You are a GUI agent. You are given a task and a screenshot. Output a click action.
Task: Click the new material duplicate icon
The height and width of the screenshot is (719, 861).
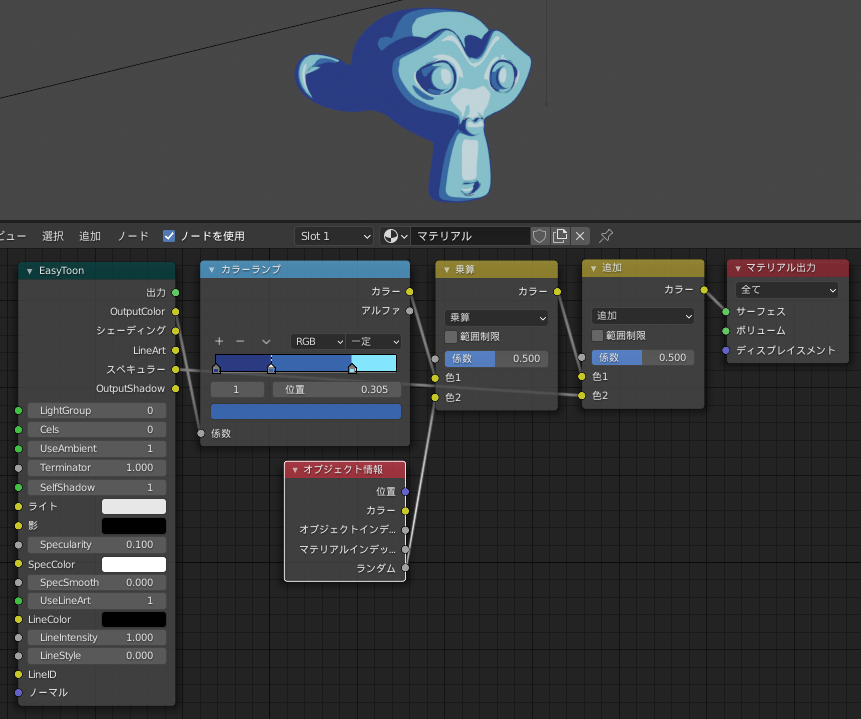[x=560, y=236]
